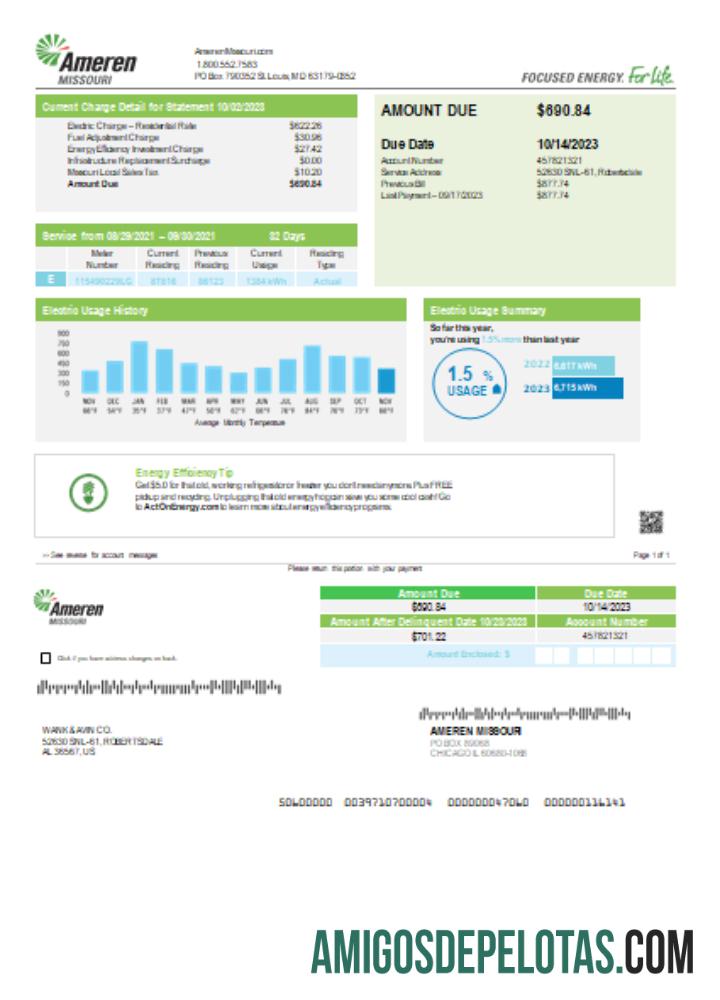Click the Amount After Delinquent Date header
The image size is (720, 1000).
428,621
